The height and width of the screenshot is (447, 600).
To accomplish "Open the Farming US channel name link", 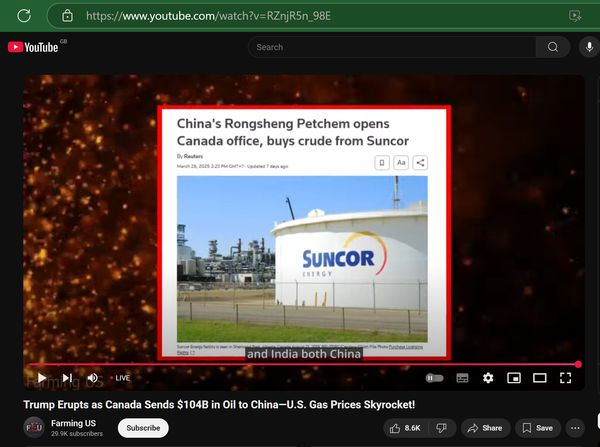I will (73, 423).
